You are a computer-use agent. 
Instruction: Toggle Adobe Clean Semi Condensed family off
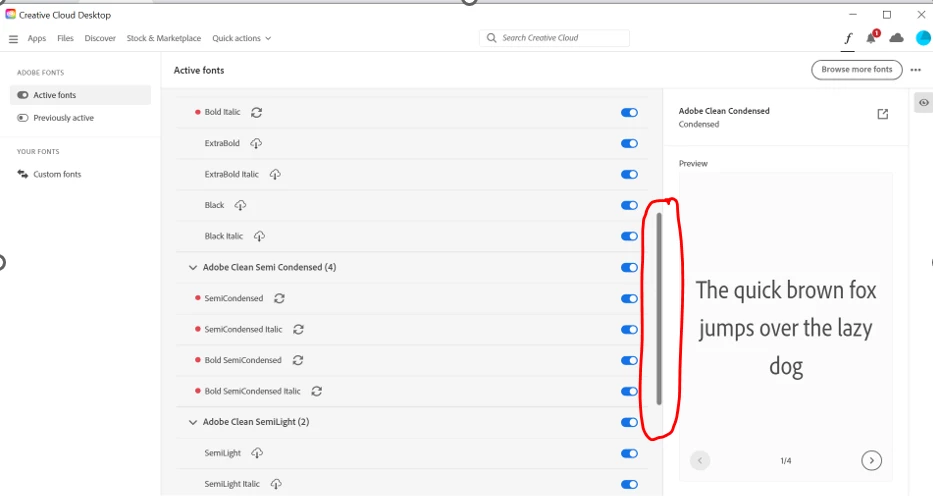629,268
